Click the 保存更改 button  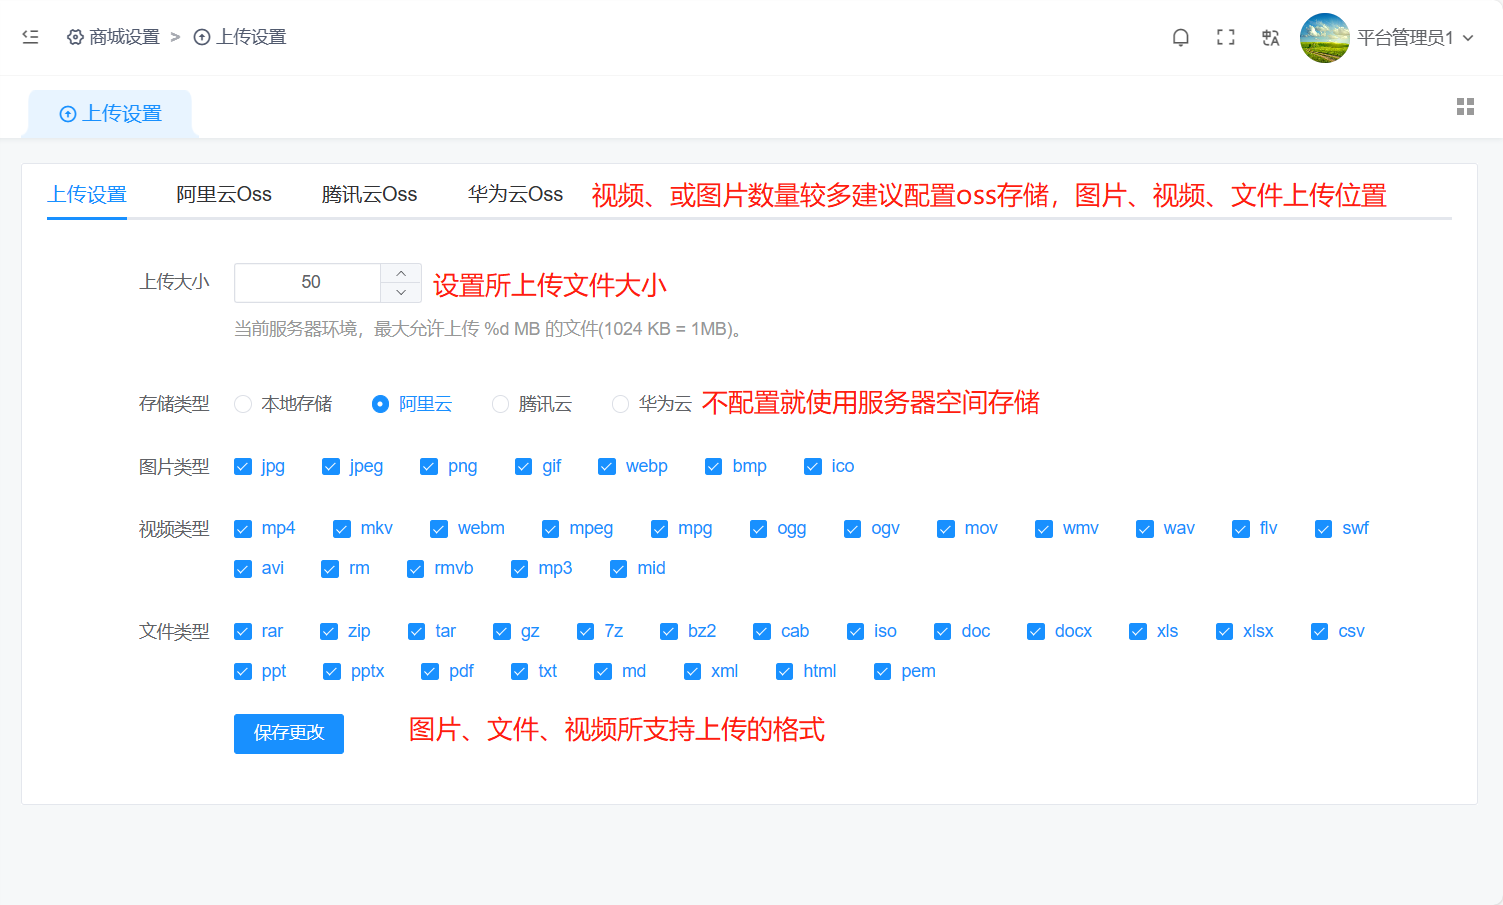[x=289, y=734]
